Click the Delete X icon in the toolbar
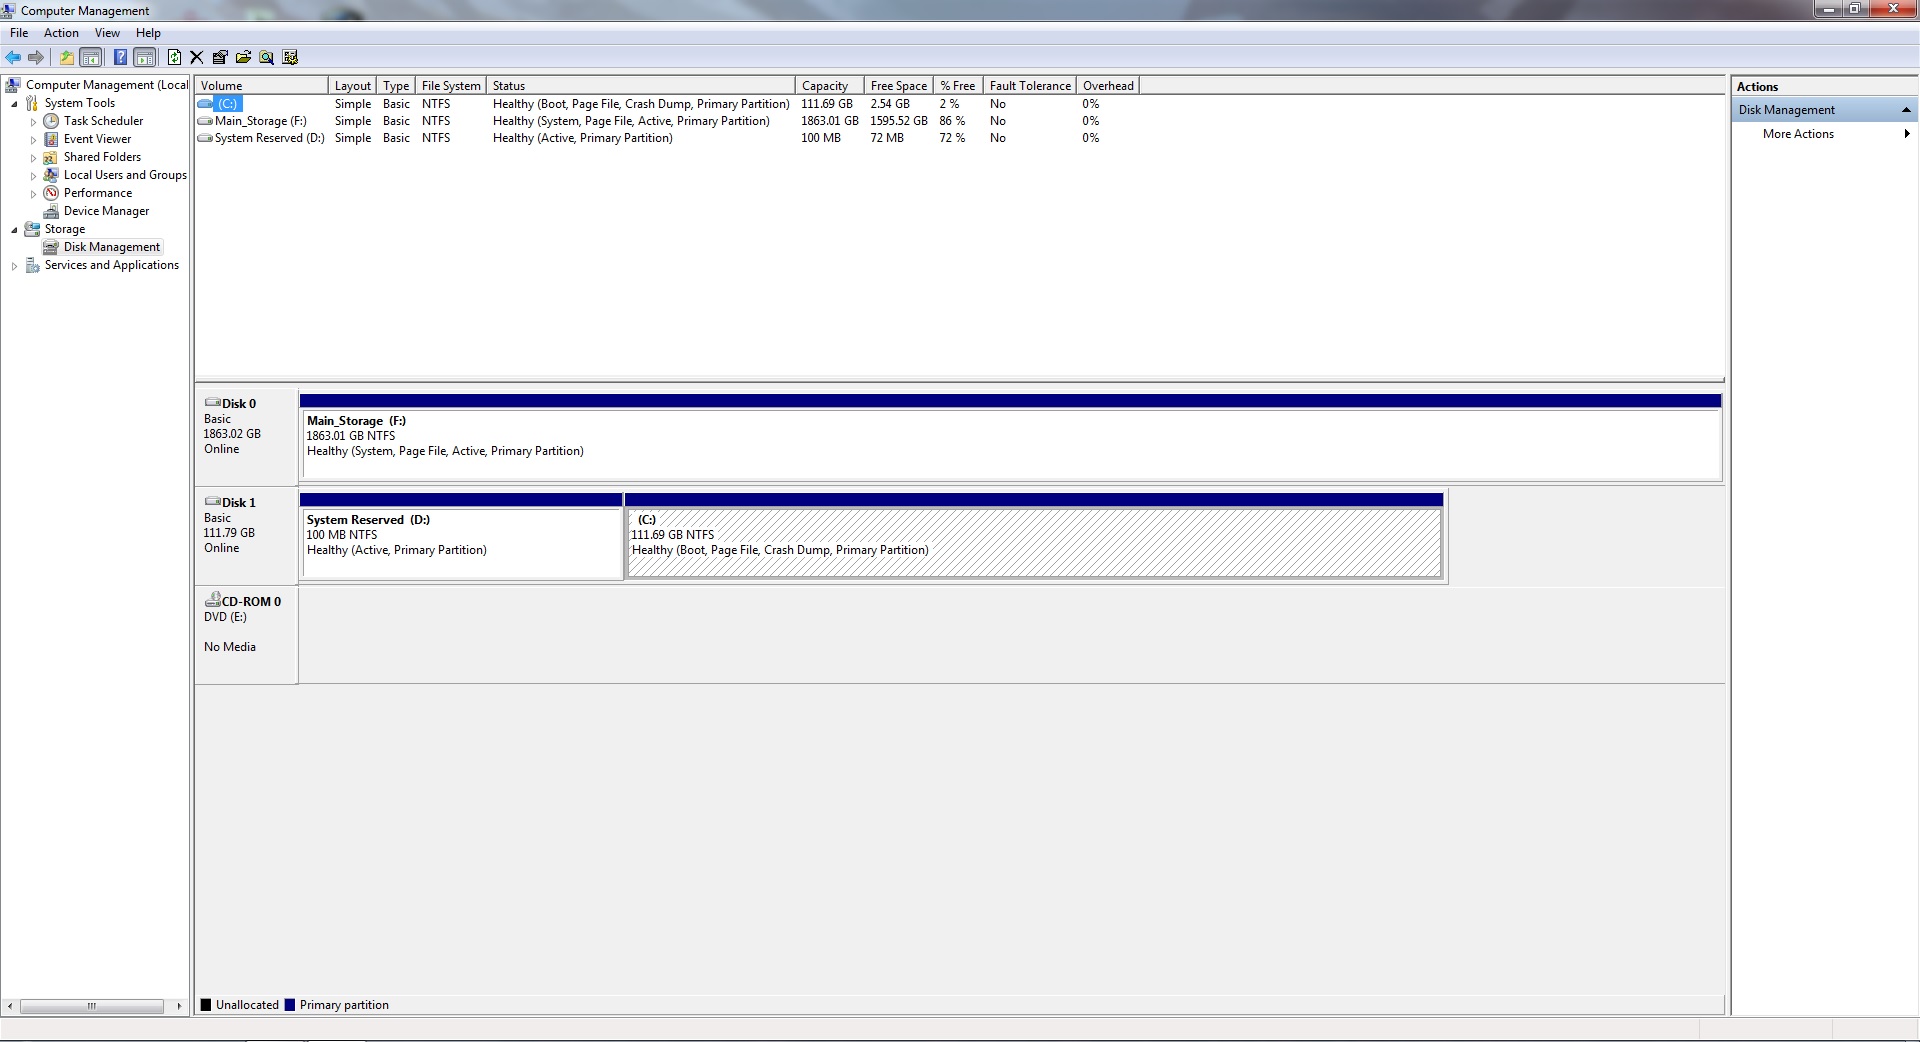This screenshot has width=1920, height=1042. tap(197, 57)
